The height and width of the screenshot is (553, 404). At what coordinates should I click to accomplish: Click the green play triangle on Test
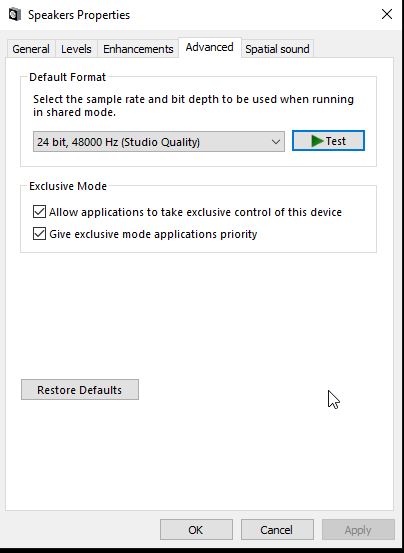pos(317,141)
